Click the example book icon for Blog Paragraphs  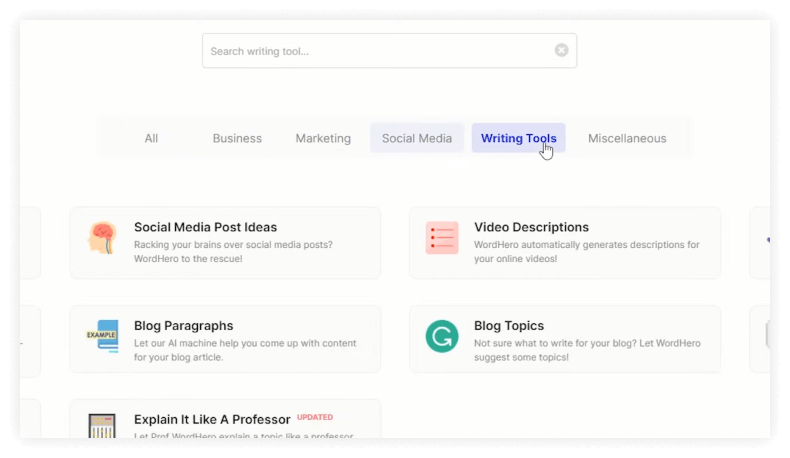102,336
